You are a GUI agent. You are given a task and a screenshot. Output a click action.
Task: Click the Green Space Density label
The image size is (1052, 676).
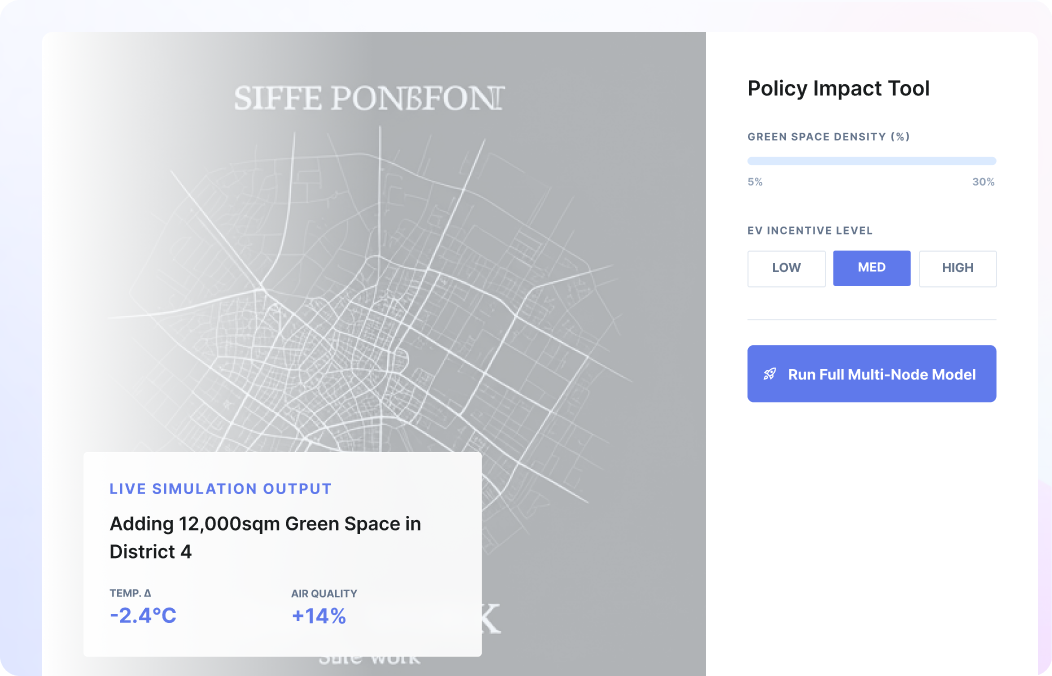coord(828,136)
